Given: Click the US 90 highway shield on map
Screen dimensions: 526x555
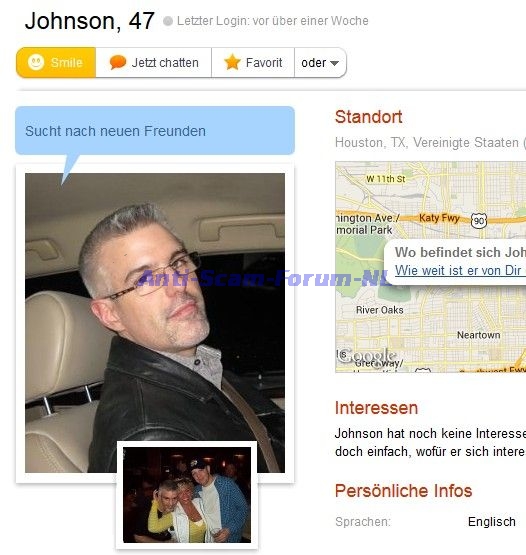Looking at the screenshot, I should (479, 221).
